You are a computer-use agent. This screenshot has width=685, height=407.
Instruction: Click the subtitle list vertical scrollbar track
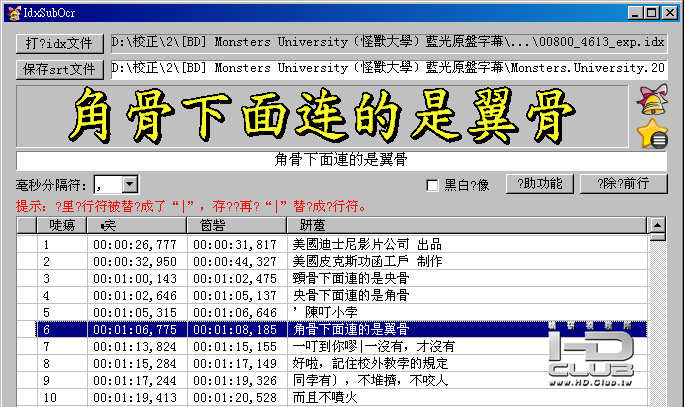657,323
